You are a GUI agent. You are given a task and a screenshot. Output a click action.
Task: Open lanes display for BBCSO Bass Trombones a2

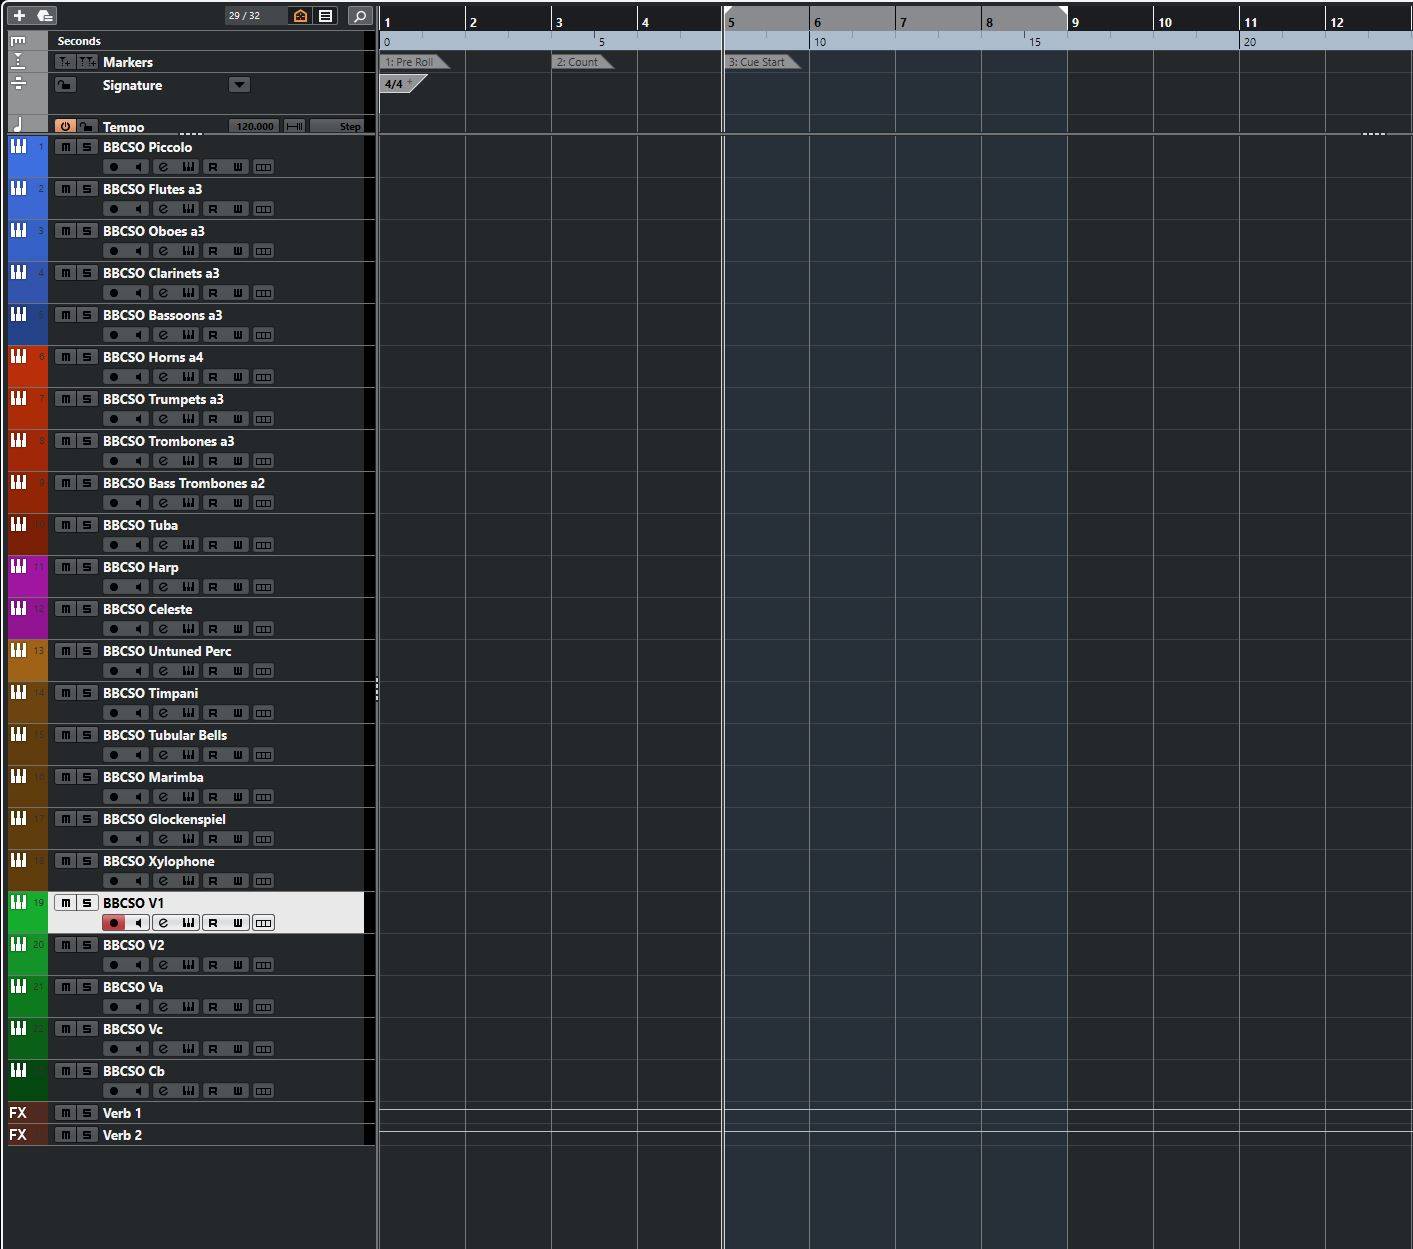pos(263,503)
